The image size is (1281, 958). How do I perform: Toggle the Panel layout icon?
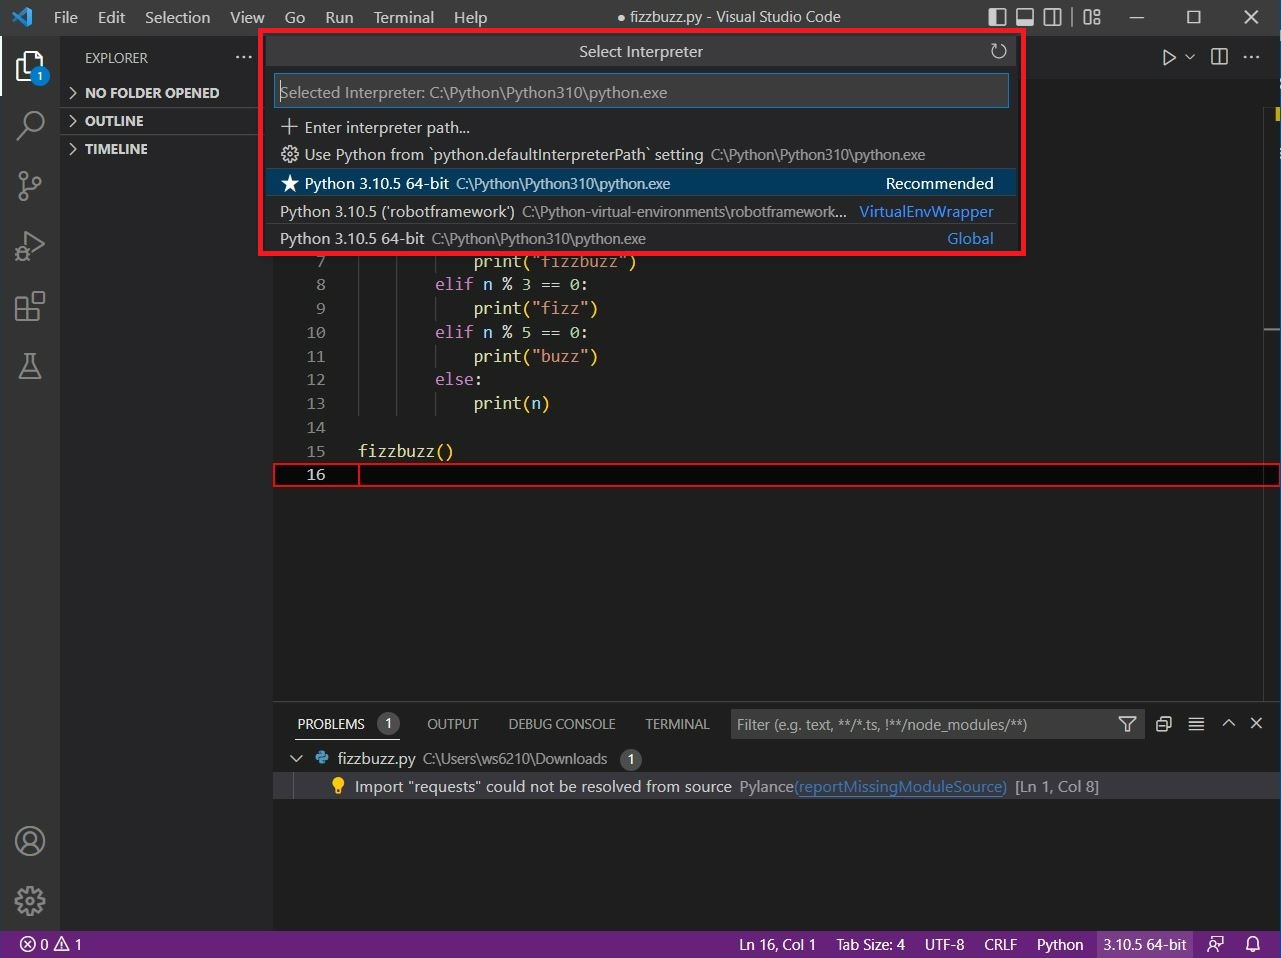point(1025,17)
